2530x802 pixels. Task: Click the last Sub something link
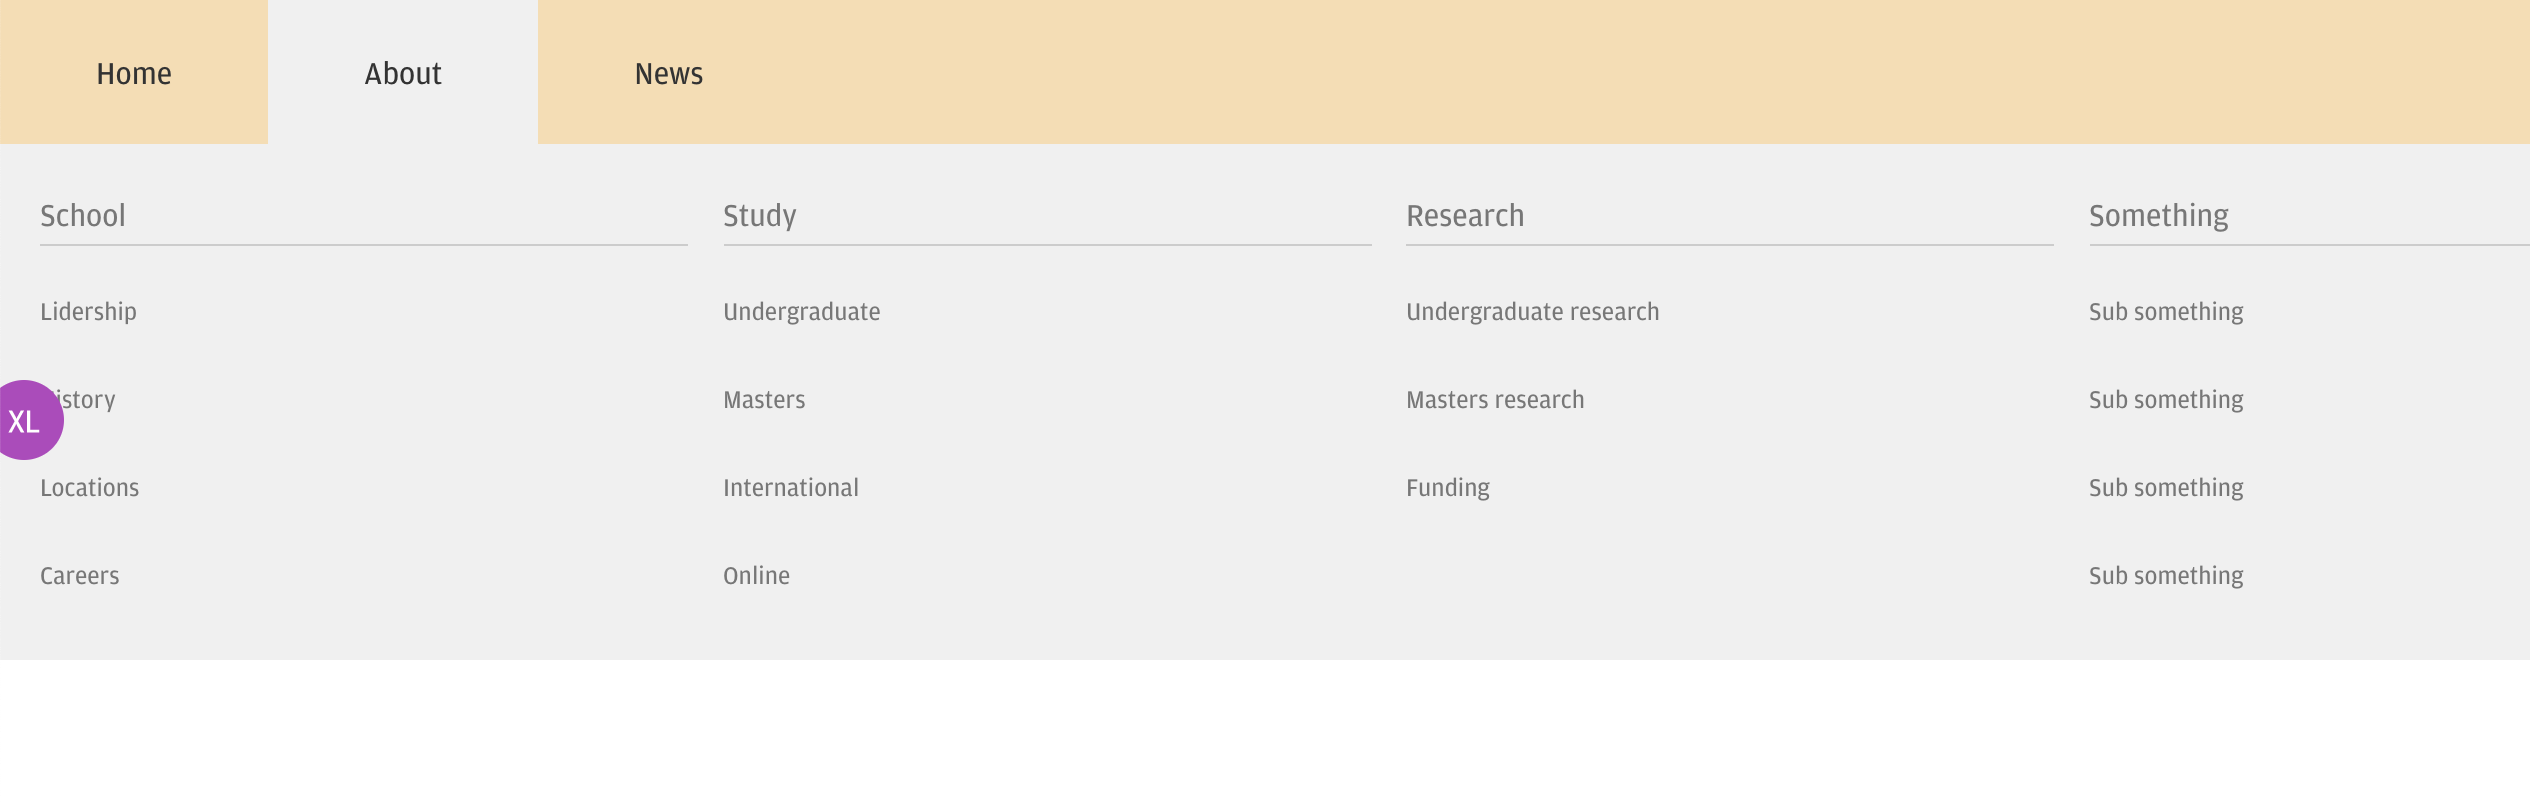(x=2166, y=576)
